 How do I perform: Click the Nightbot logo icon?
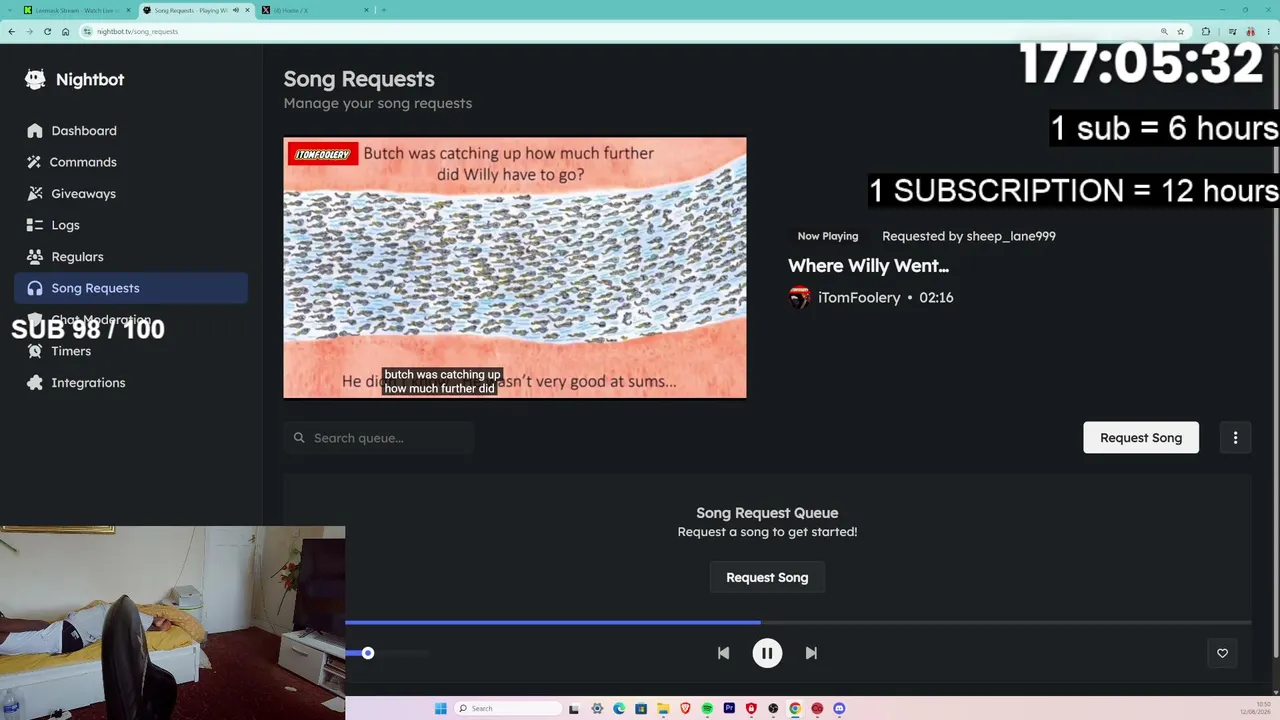35,80
